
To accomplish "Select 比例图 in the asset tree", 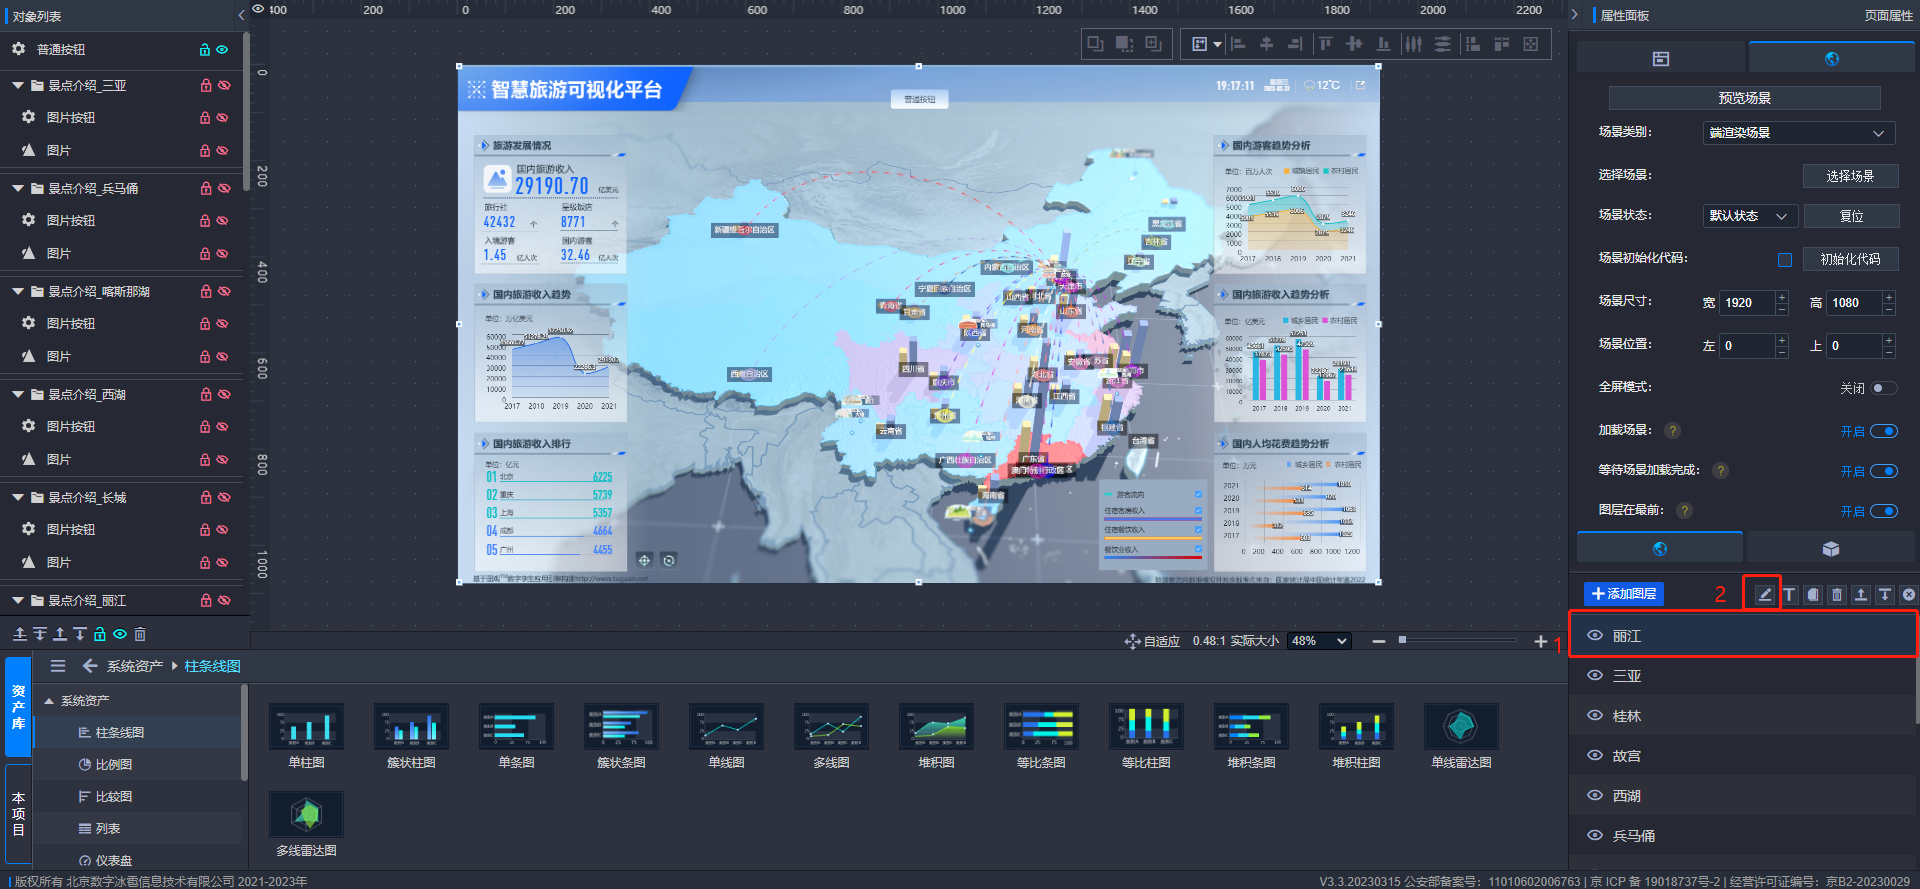I will [113, 765].
